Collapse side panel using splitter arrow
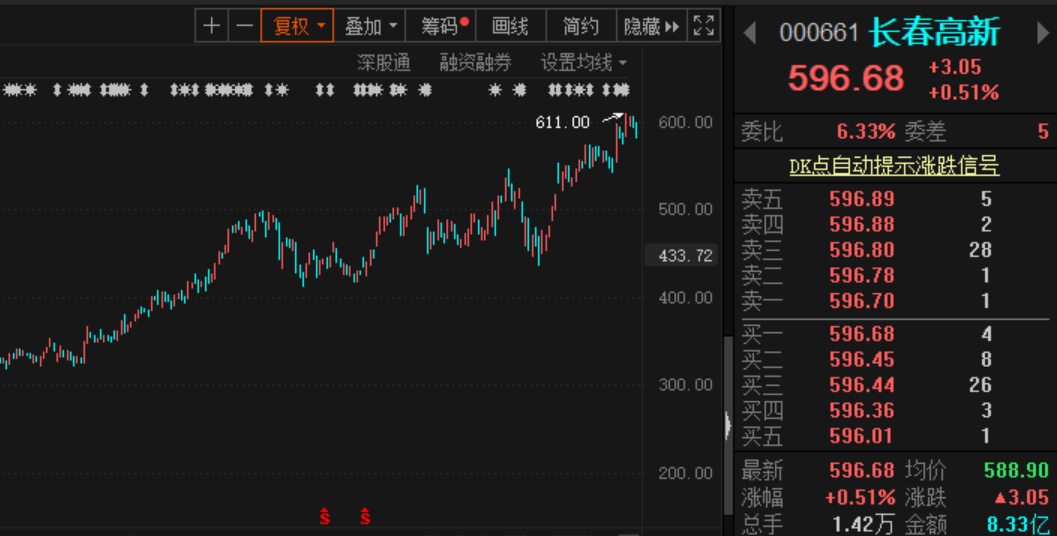1057x536 pixels. point(727,426)
